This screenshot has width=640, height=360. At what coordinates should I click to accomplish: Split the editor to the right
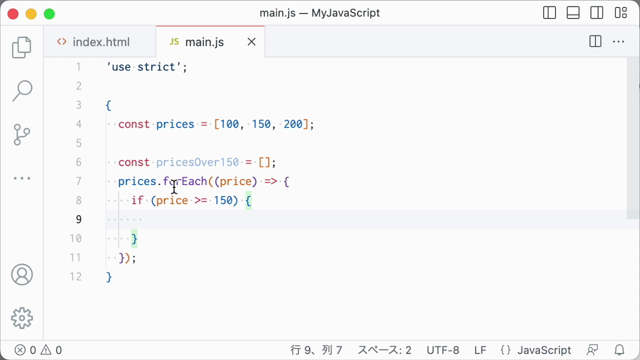click(595, 42)
